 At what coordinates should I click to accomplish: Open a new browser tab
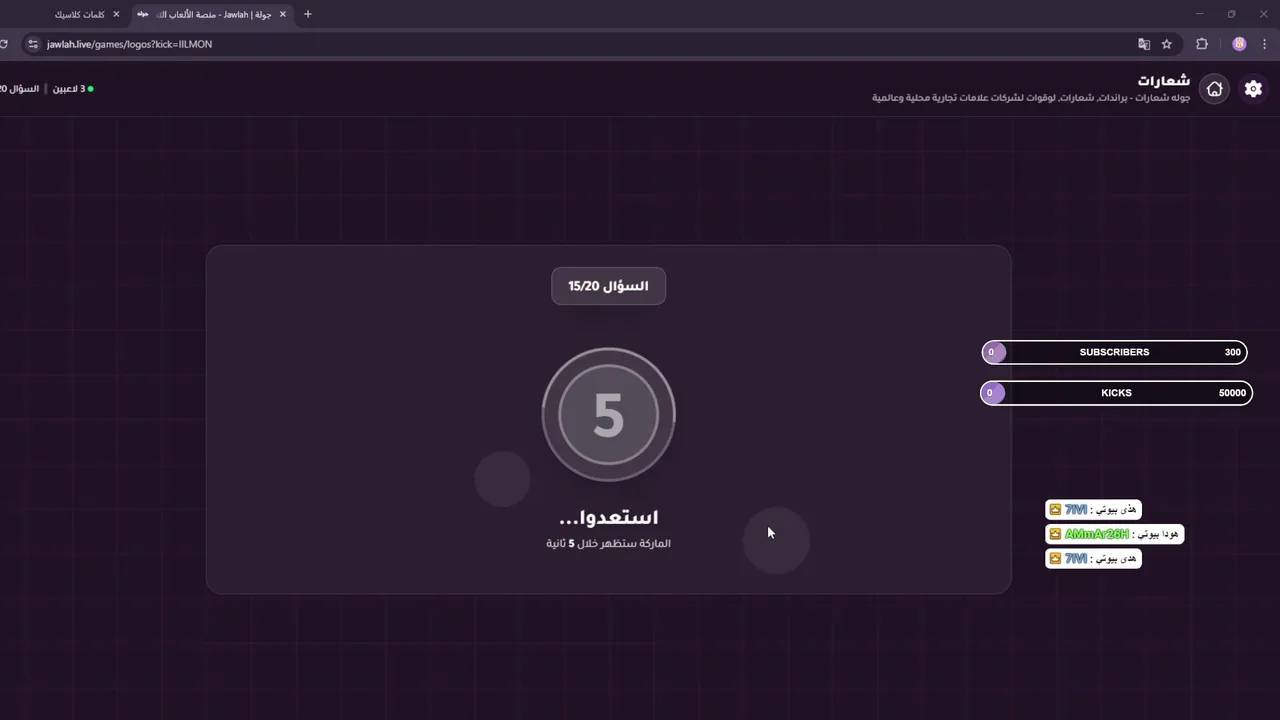(307, 14)
